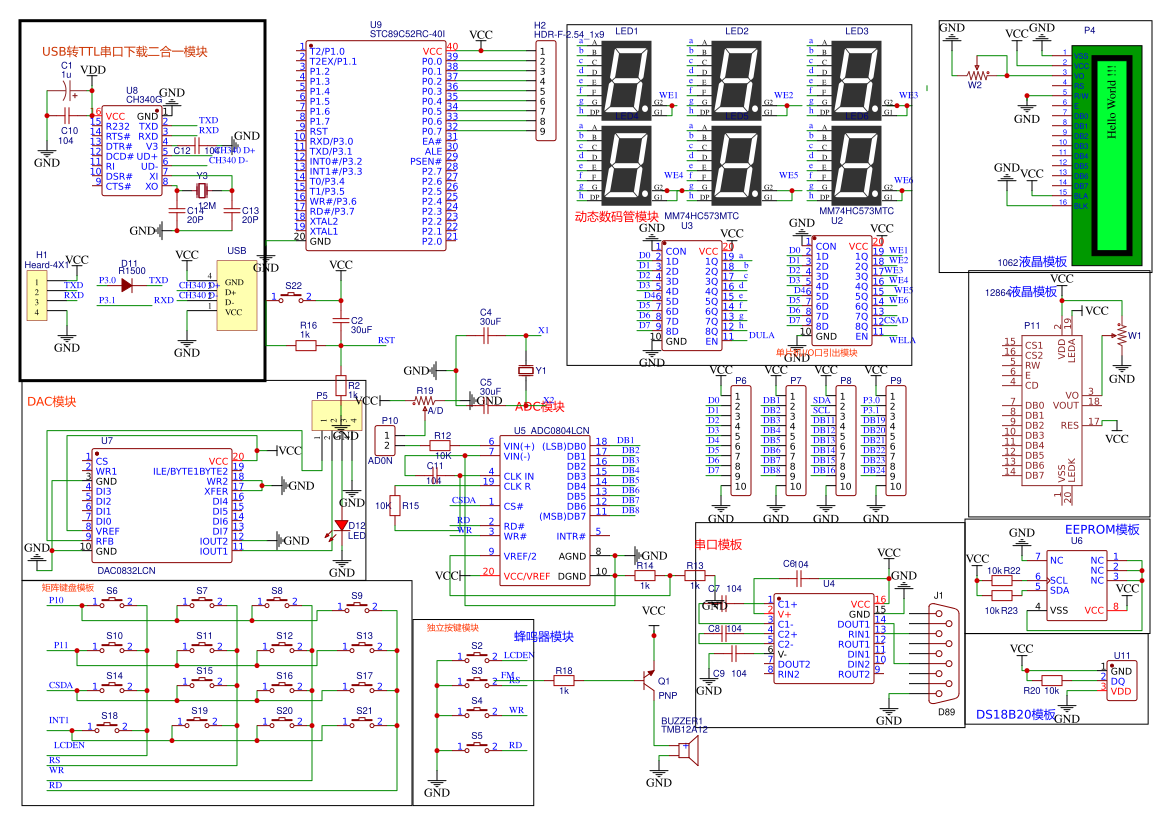Select the P11 12864 LCD connector block
Image resolution: width=1169 pixels, height=827 pixels.
pyautogui.click(x=1050, y=409)
